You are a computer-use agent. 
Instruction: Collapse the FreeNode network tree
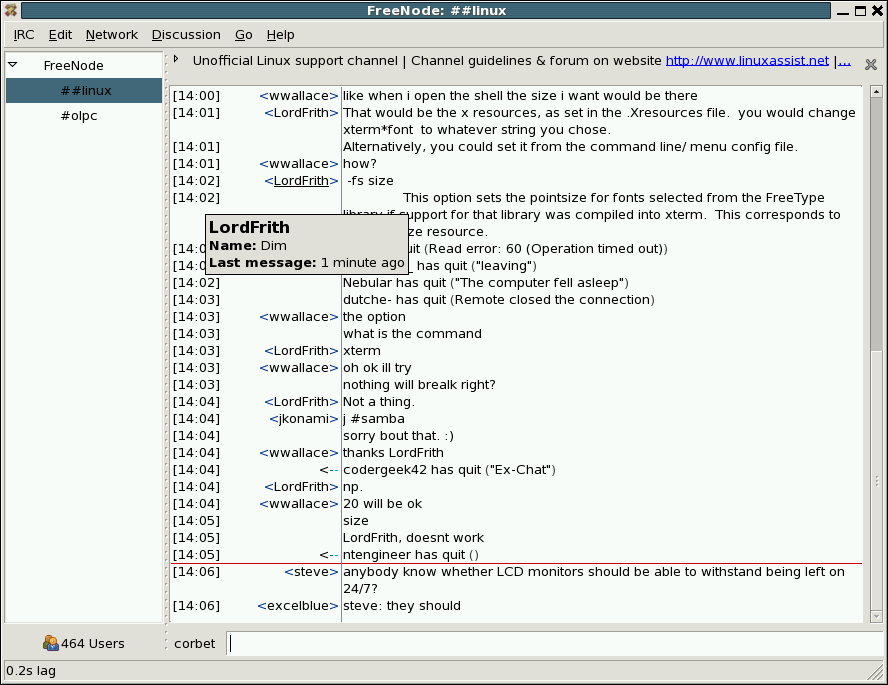point(12,65)
